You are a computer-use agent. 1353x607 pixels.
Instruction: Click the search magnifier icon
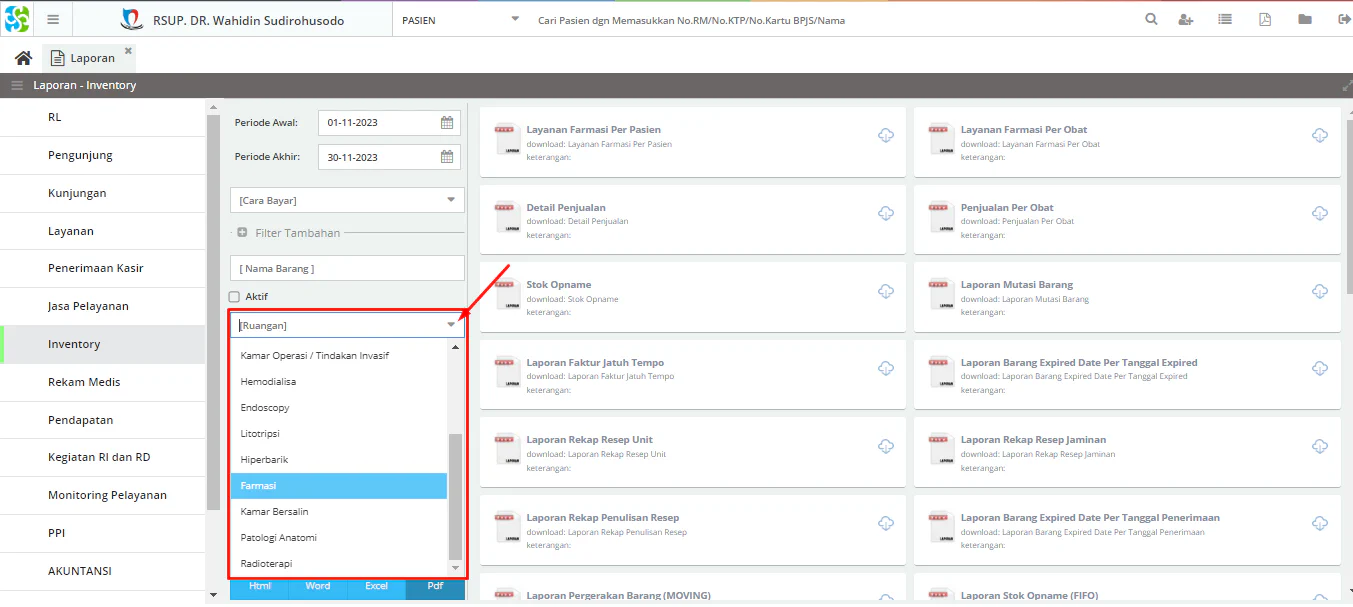[1151, 19]
